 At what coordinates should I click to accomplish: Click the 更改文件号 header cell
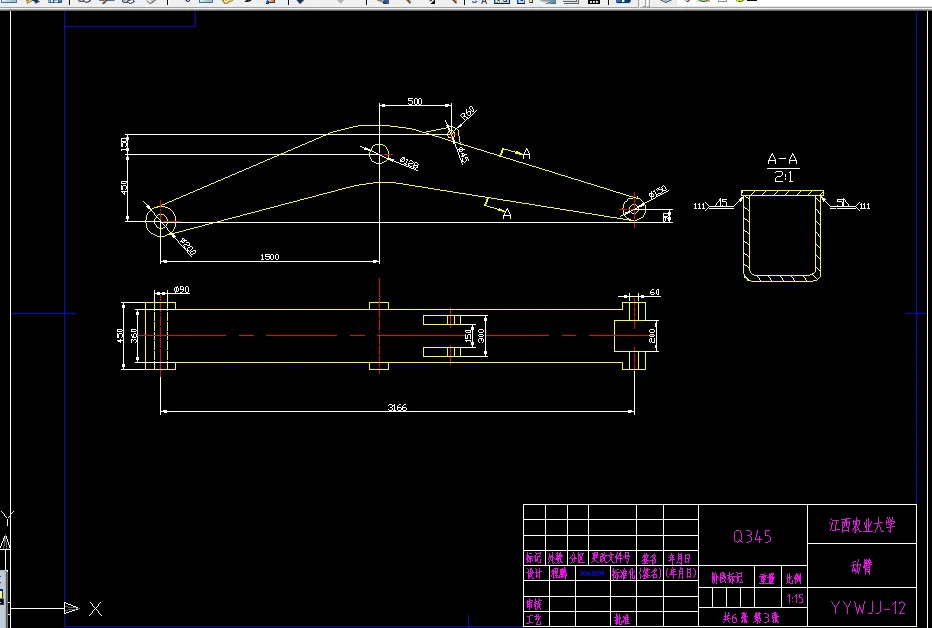pos(610,558)
